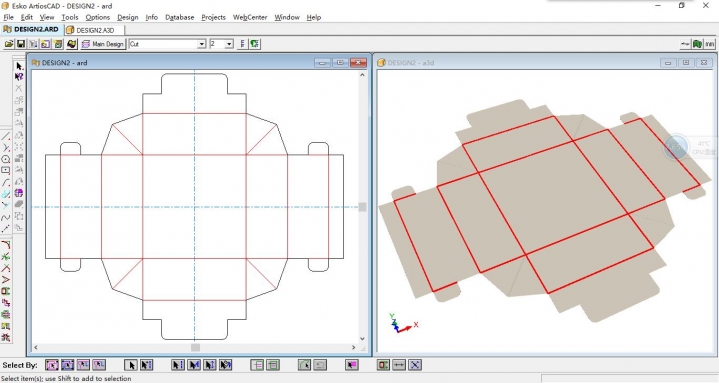Choose the Line drawing tool
The height and width of the screenshot is (383, 719).
[6, 136]
